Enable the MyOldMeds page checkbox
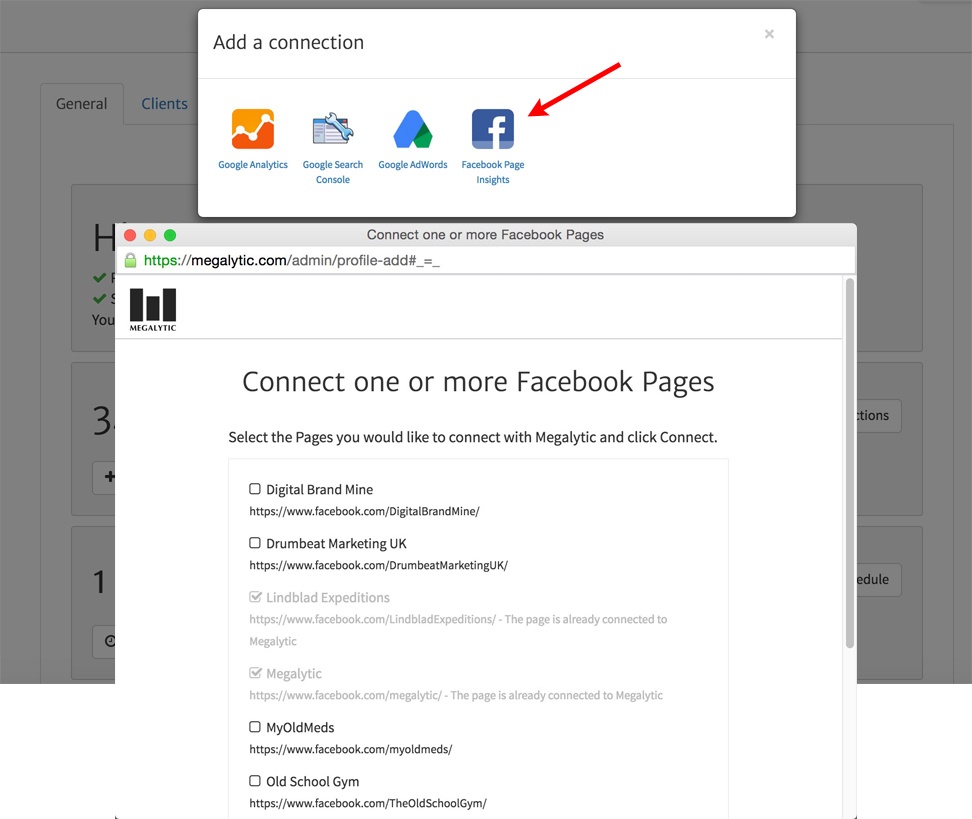This screenshot has height=819, width=972. click(x=255, y=727)
